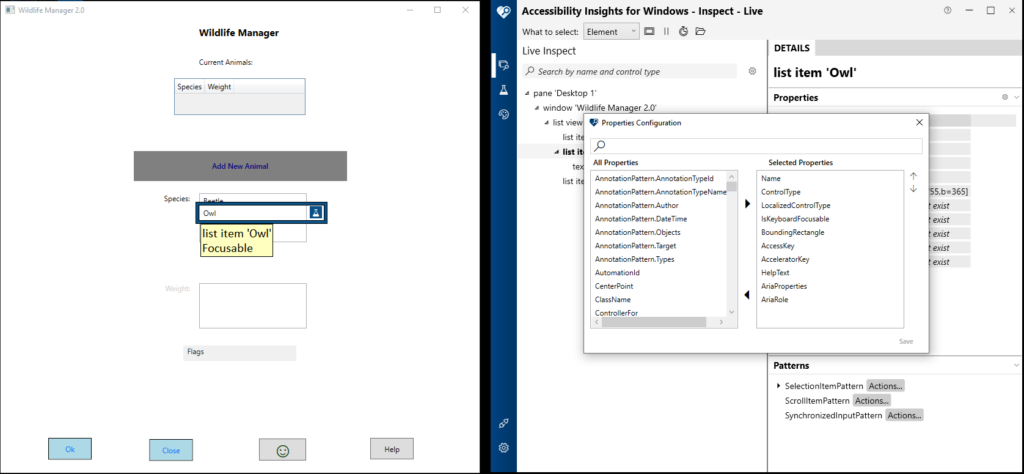Open the settings gear at the sidebar bottom
This screenshot has width=1024, height=474.
pyautogui.click(x=504, y=448)
